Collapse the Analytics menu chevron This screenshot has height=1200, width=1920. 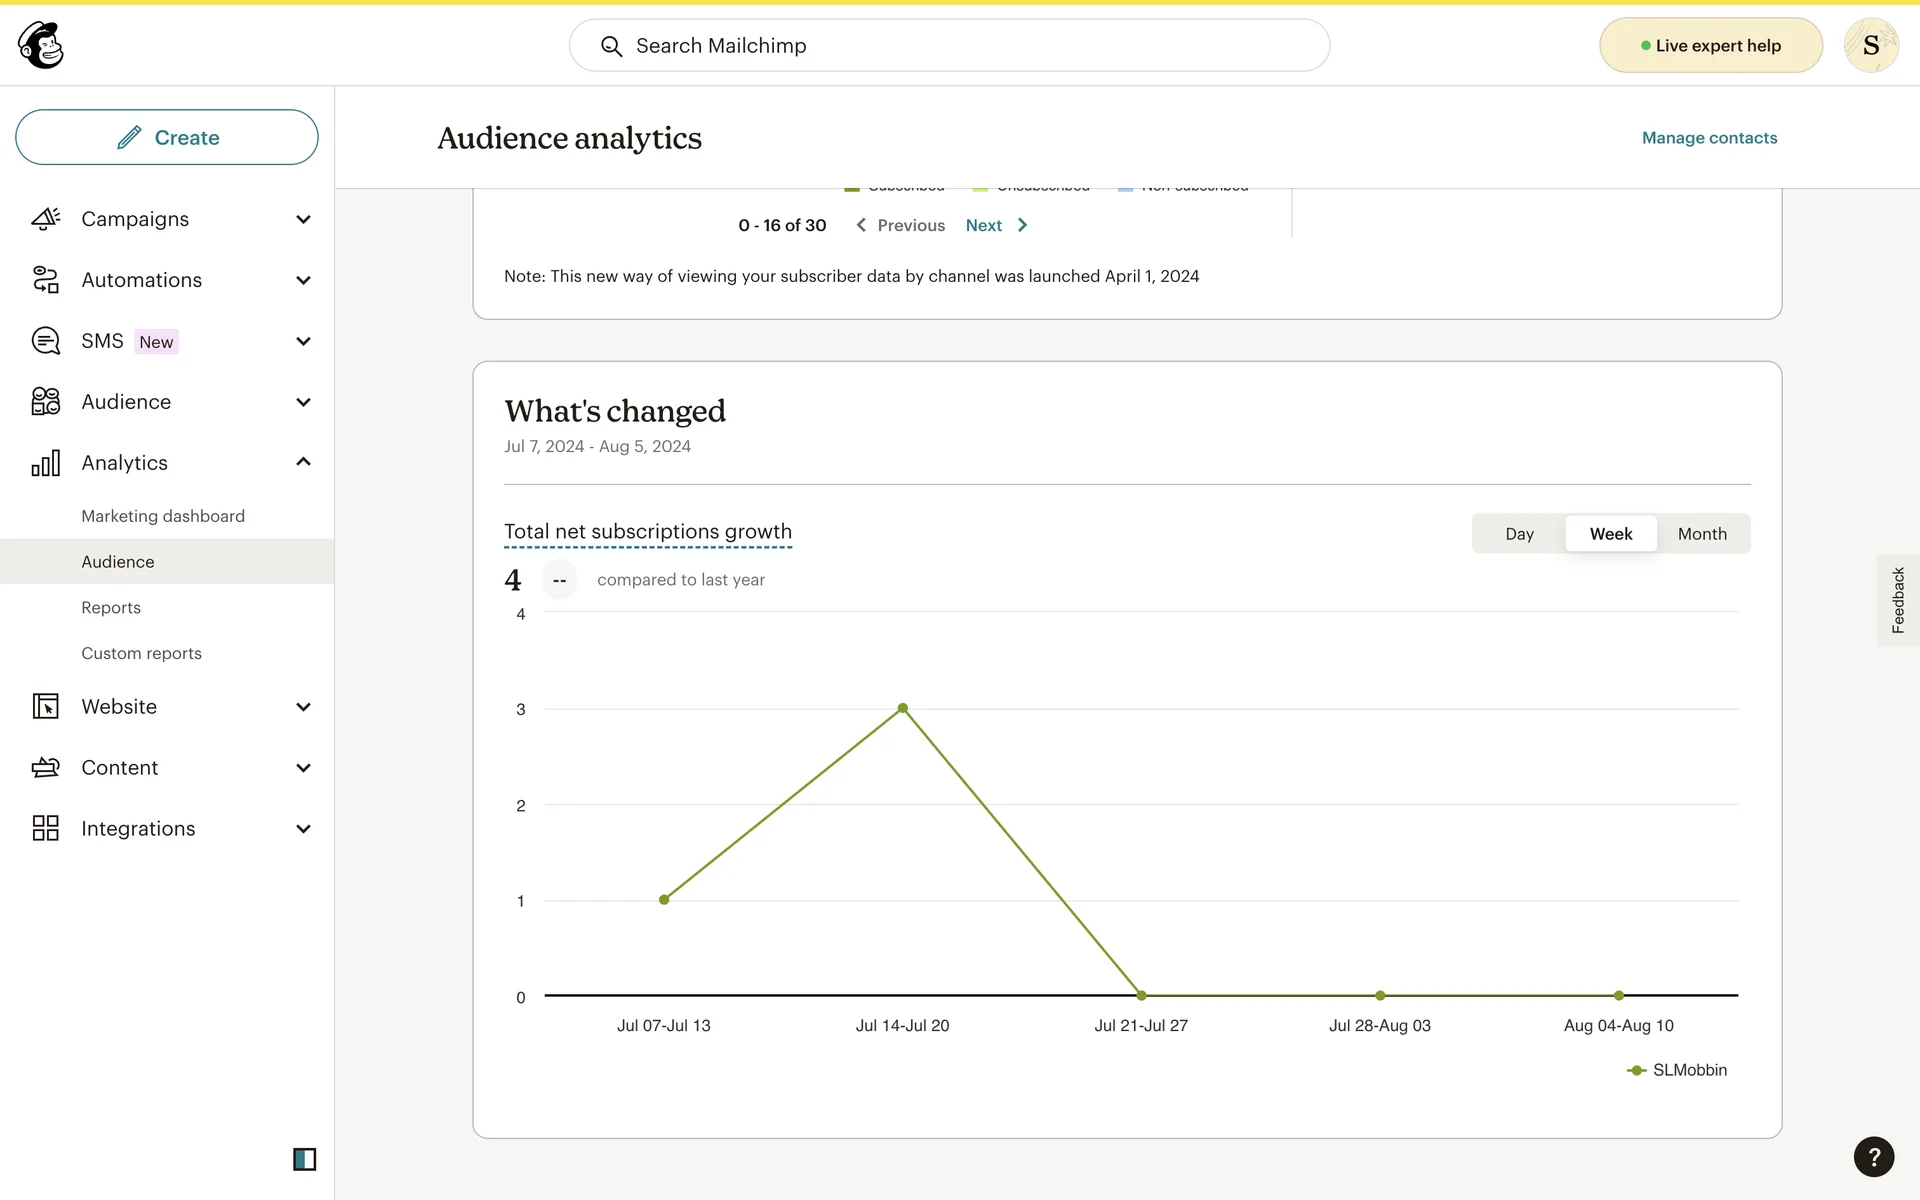click(303, 462)
